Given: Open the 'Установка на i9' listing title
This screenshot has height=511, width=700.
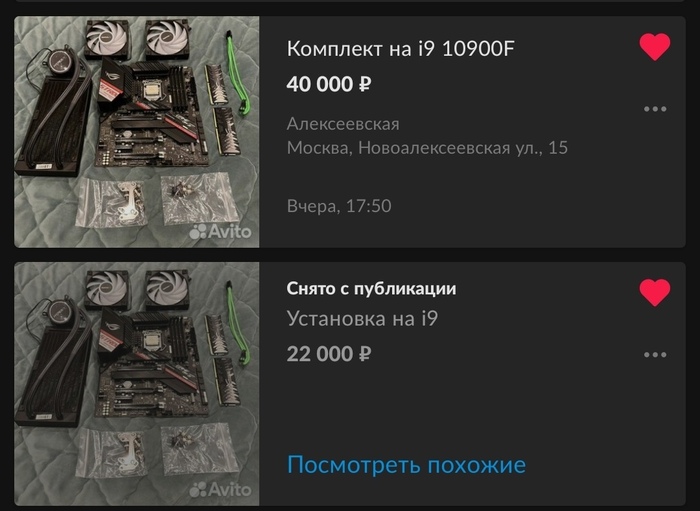Looking at the screenshot, I should click(362, 319).
